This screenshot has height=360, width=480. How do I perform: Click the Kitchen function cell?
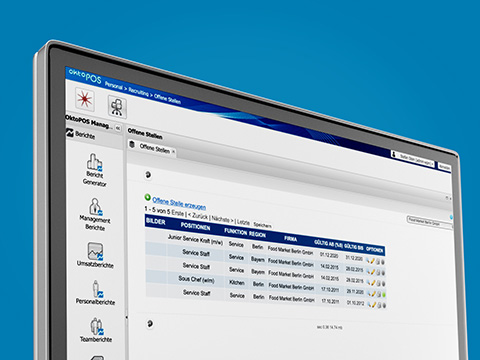[x=237, y=283]
